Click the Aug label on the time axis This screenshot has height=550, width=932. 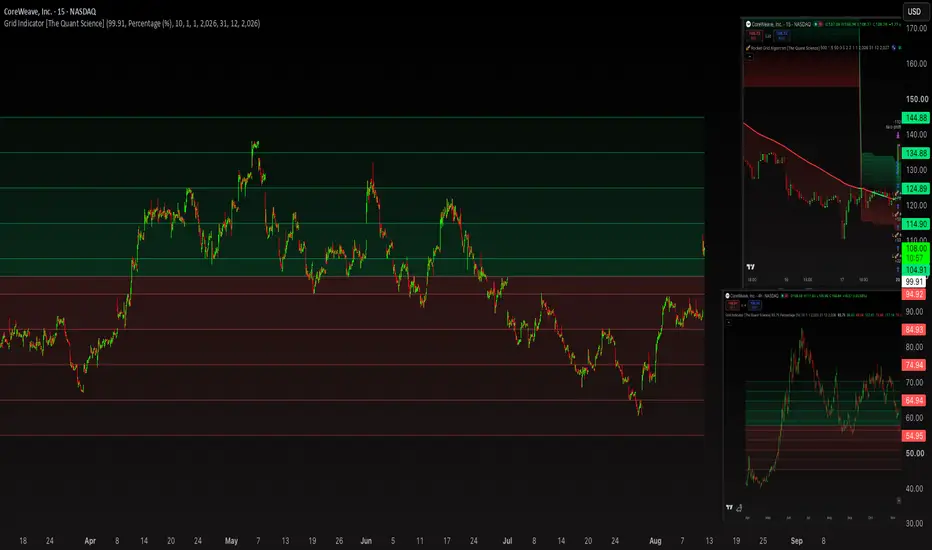(x=655, y=540)
